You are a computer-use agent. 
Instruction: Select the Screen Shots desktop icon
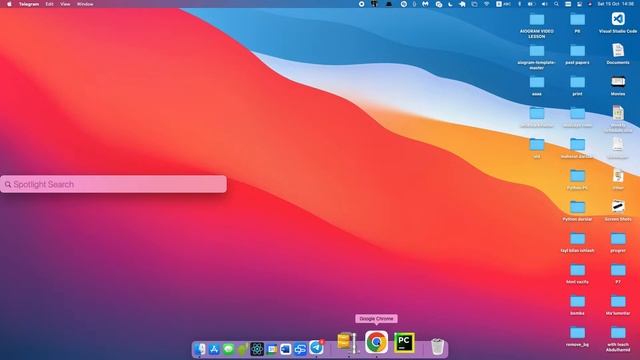tap(618, 211)
